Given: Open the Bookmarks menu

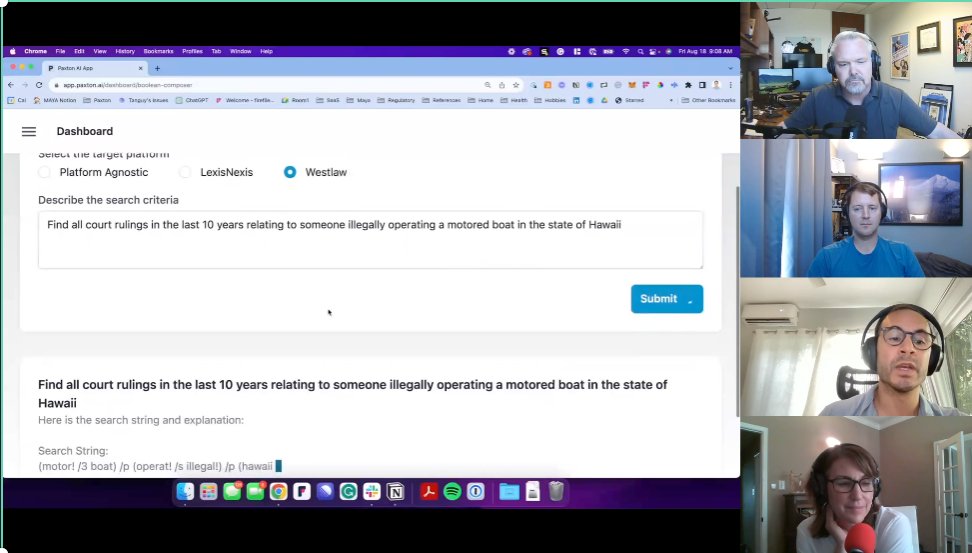Looking at the screenshot, I should coord(158,51).
